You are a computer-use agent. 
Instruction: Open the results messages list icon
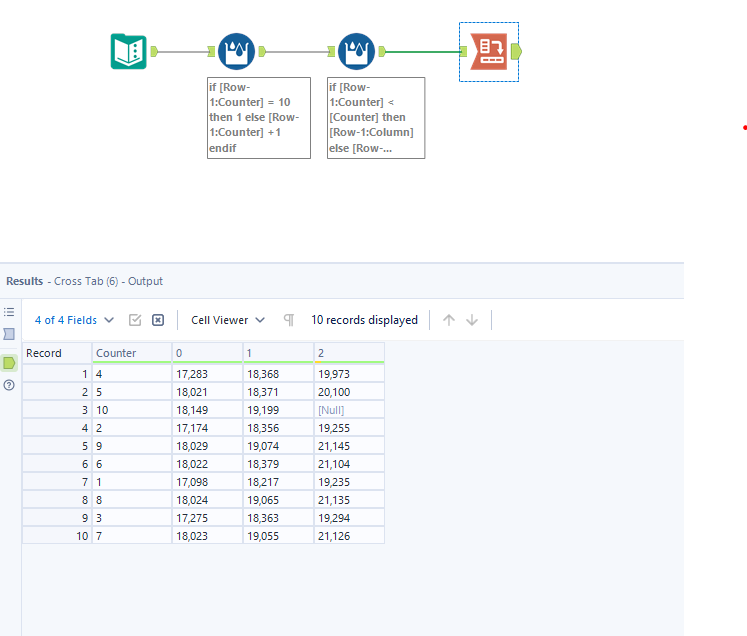(x=9, y=312)
